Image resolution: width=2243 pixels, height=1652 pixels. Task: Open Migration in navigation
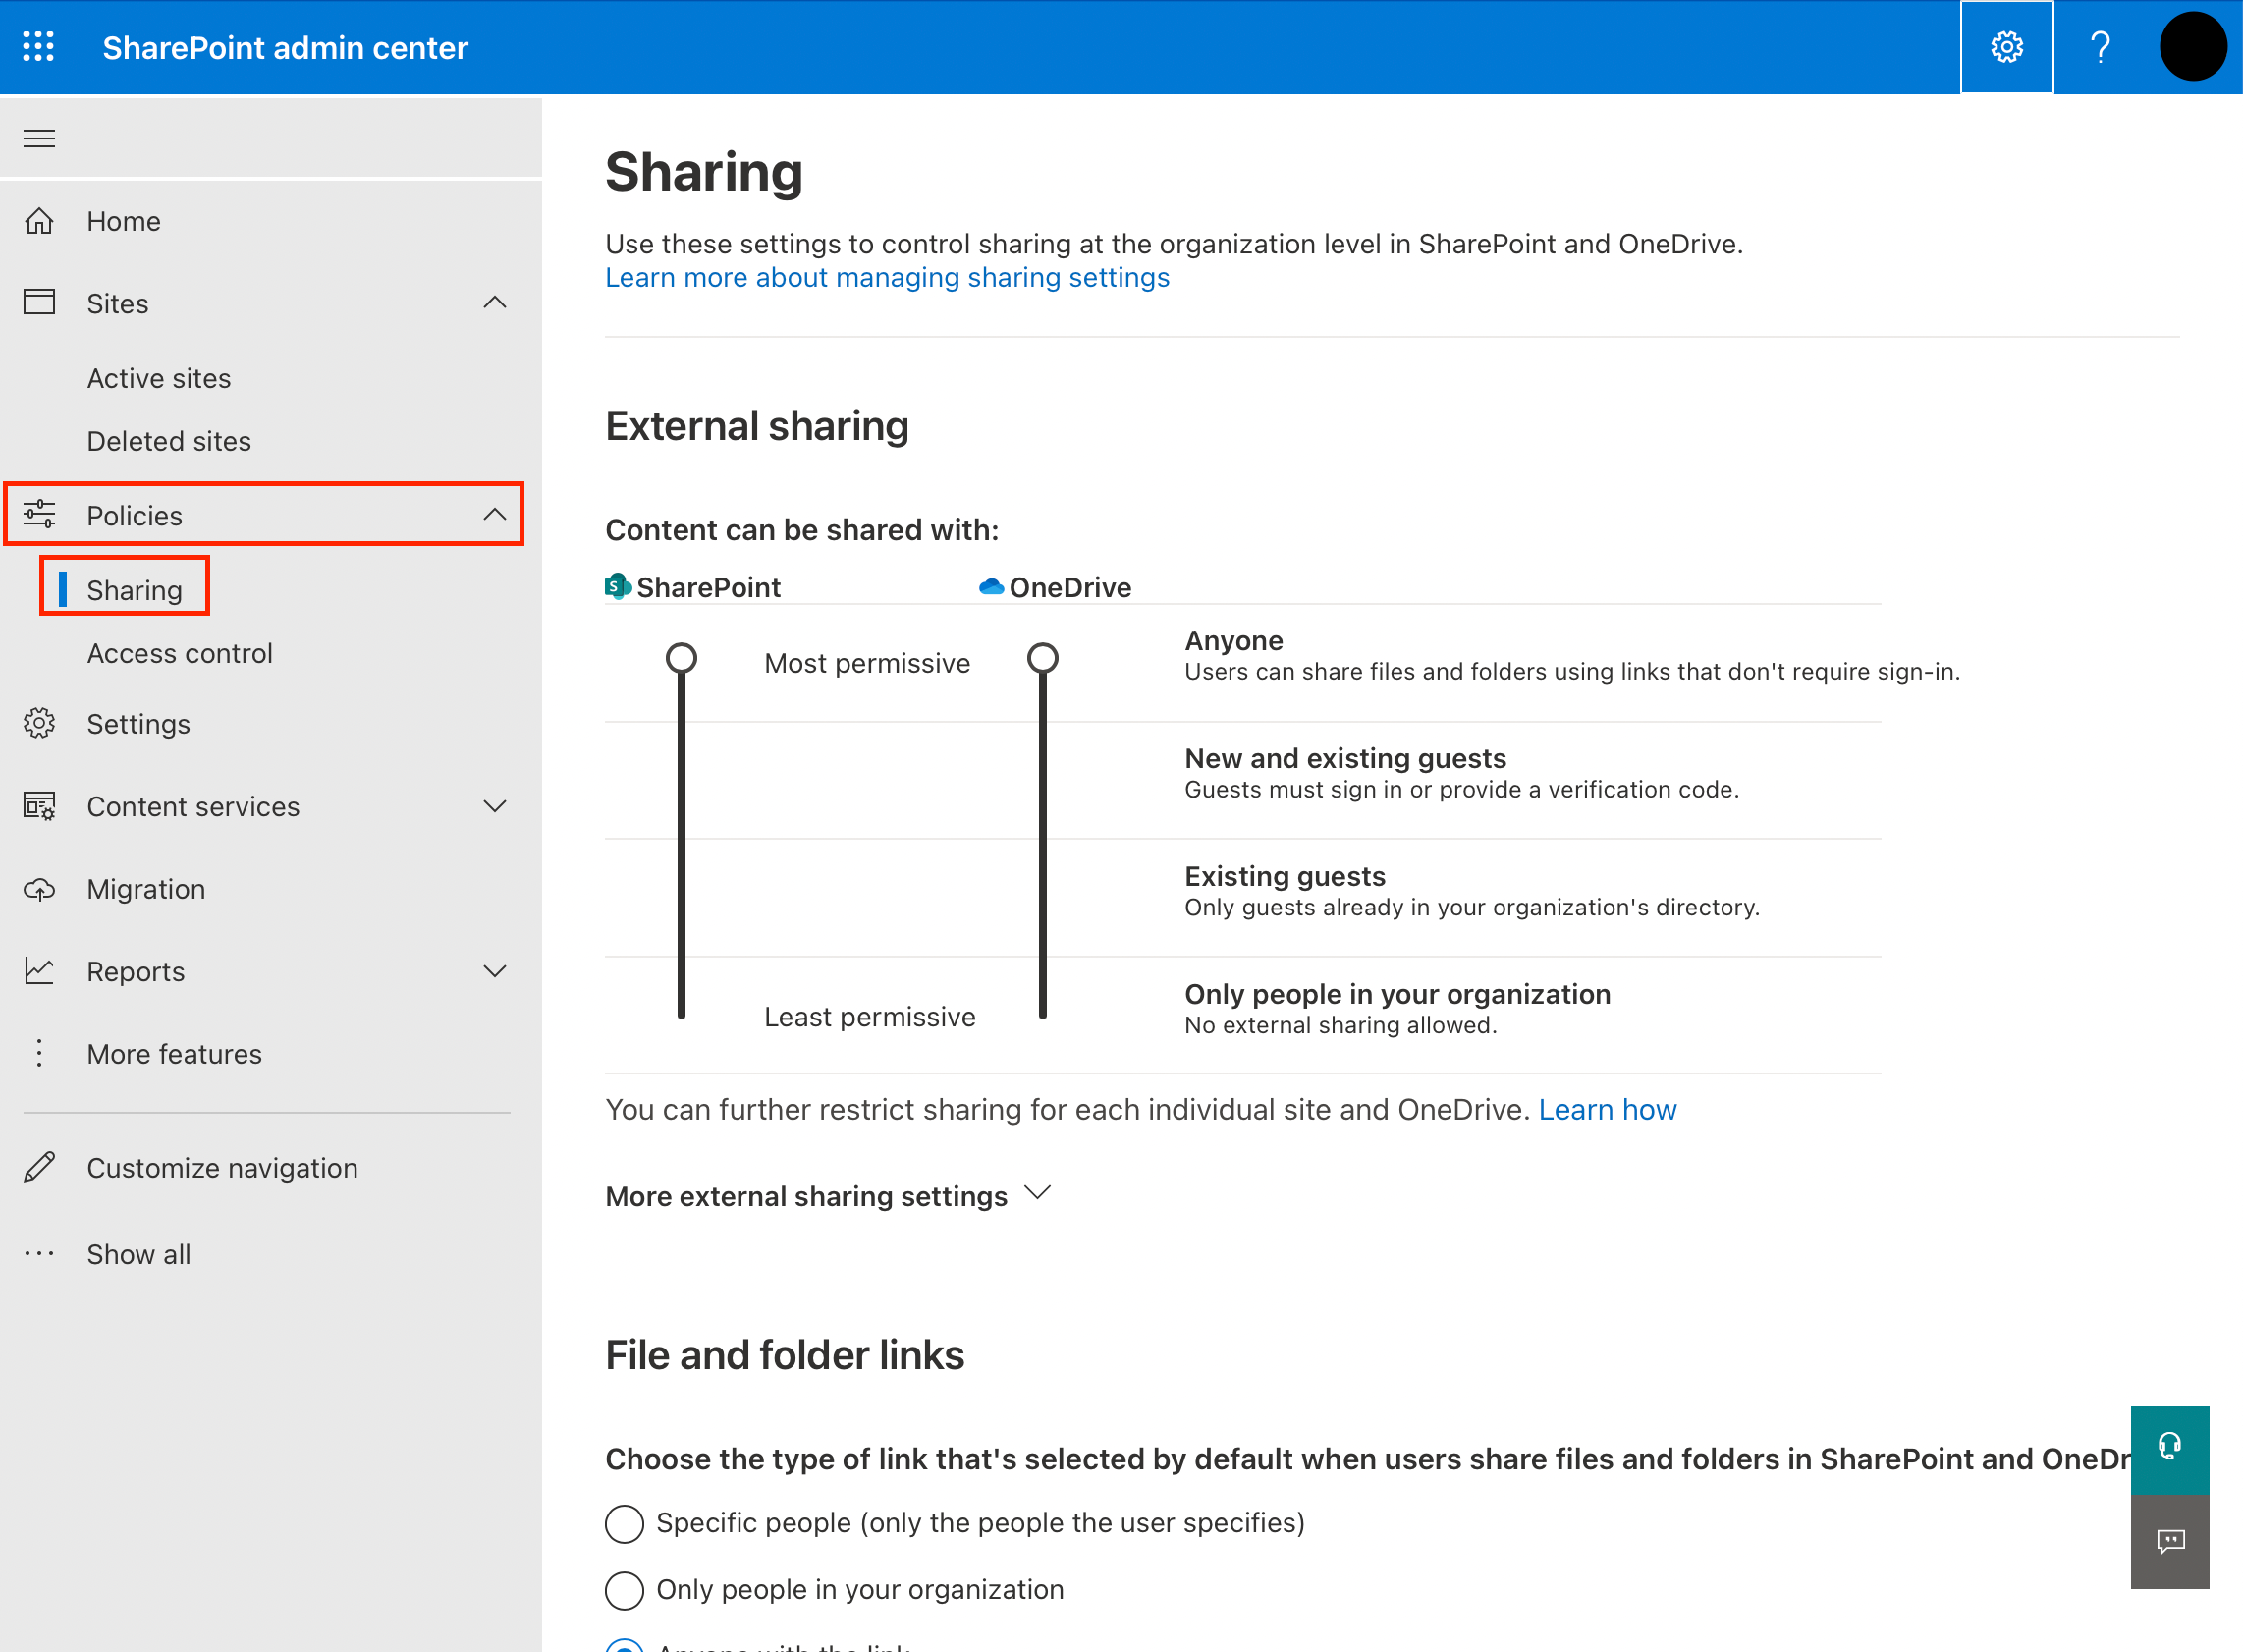pos(146,889)
